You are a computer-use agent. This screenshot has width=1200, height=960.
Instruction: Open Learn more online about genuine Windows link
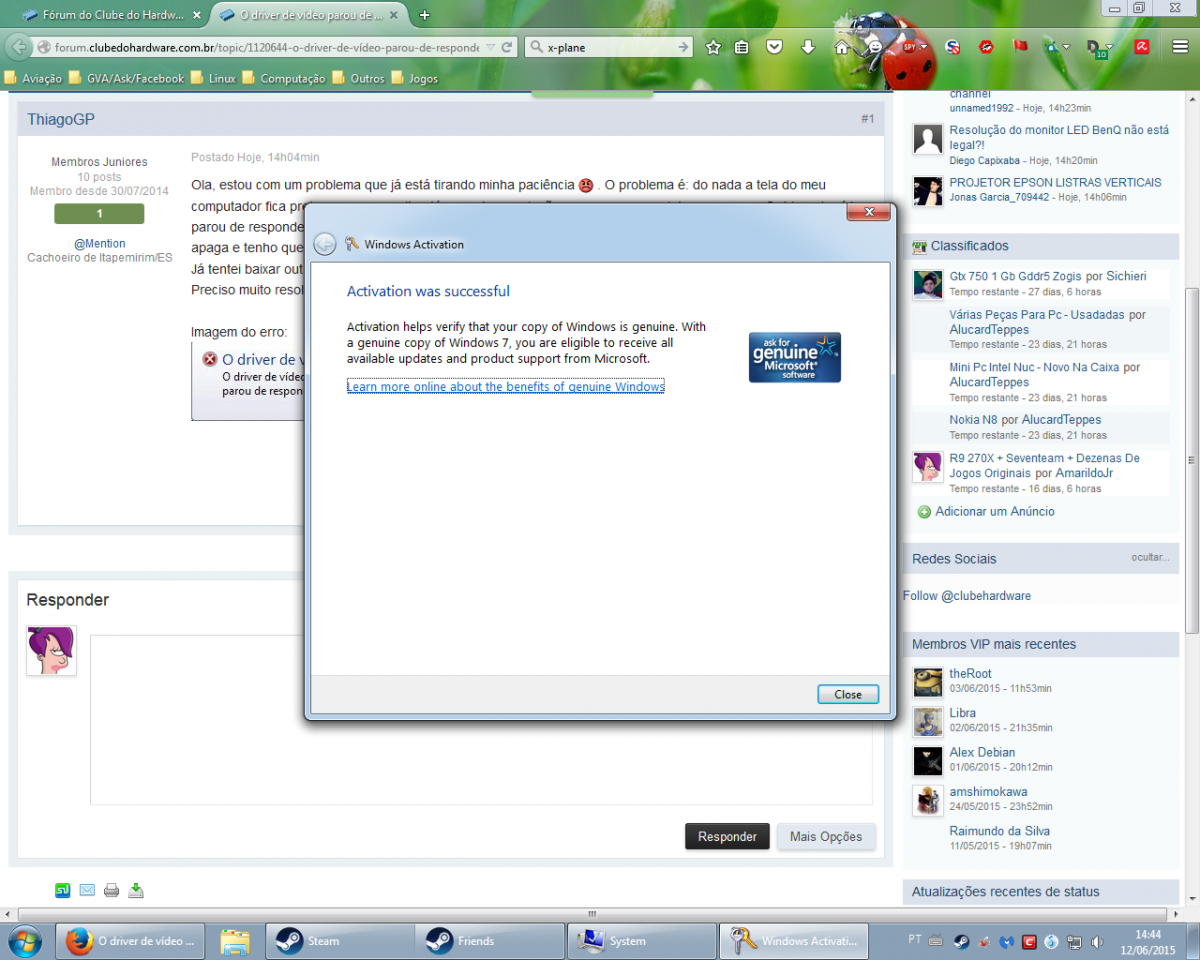tap(505, 386)
